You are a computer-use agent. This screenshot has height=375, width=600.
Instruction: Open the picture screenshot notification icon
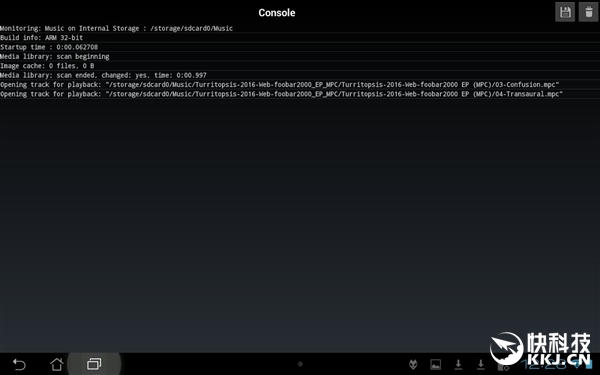tap(435, 364)
